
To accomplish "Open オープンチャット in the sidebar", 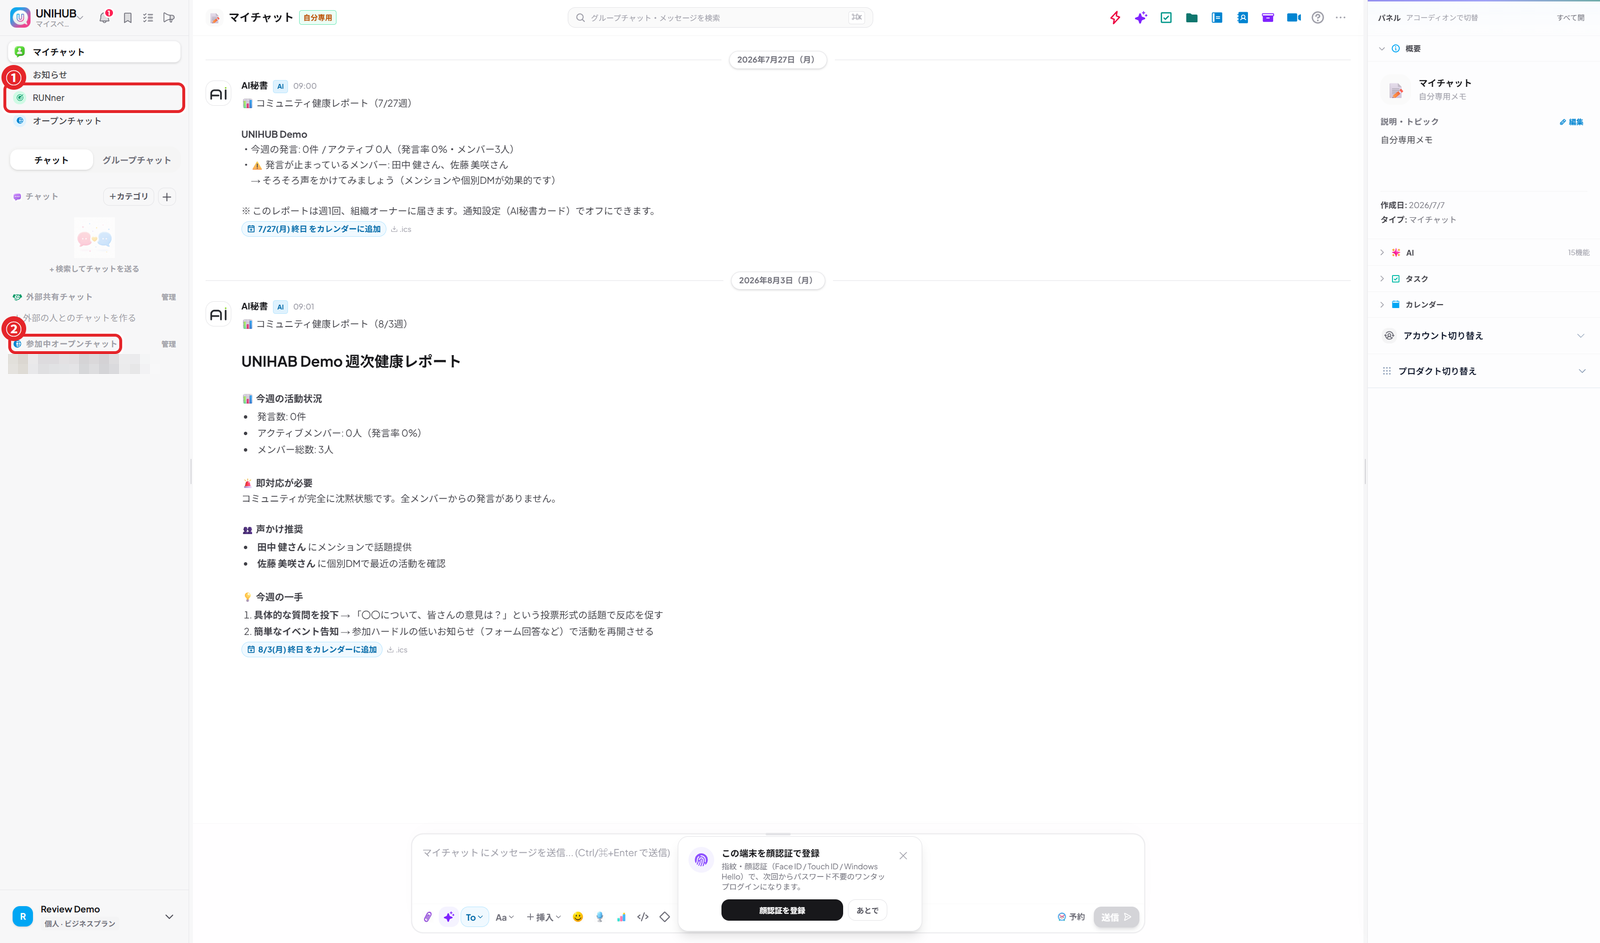I will click(x=95, y=121).
